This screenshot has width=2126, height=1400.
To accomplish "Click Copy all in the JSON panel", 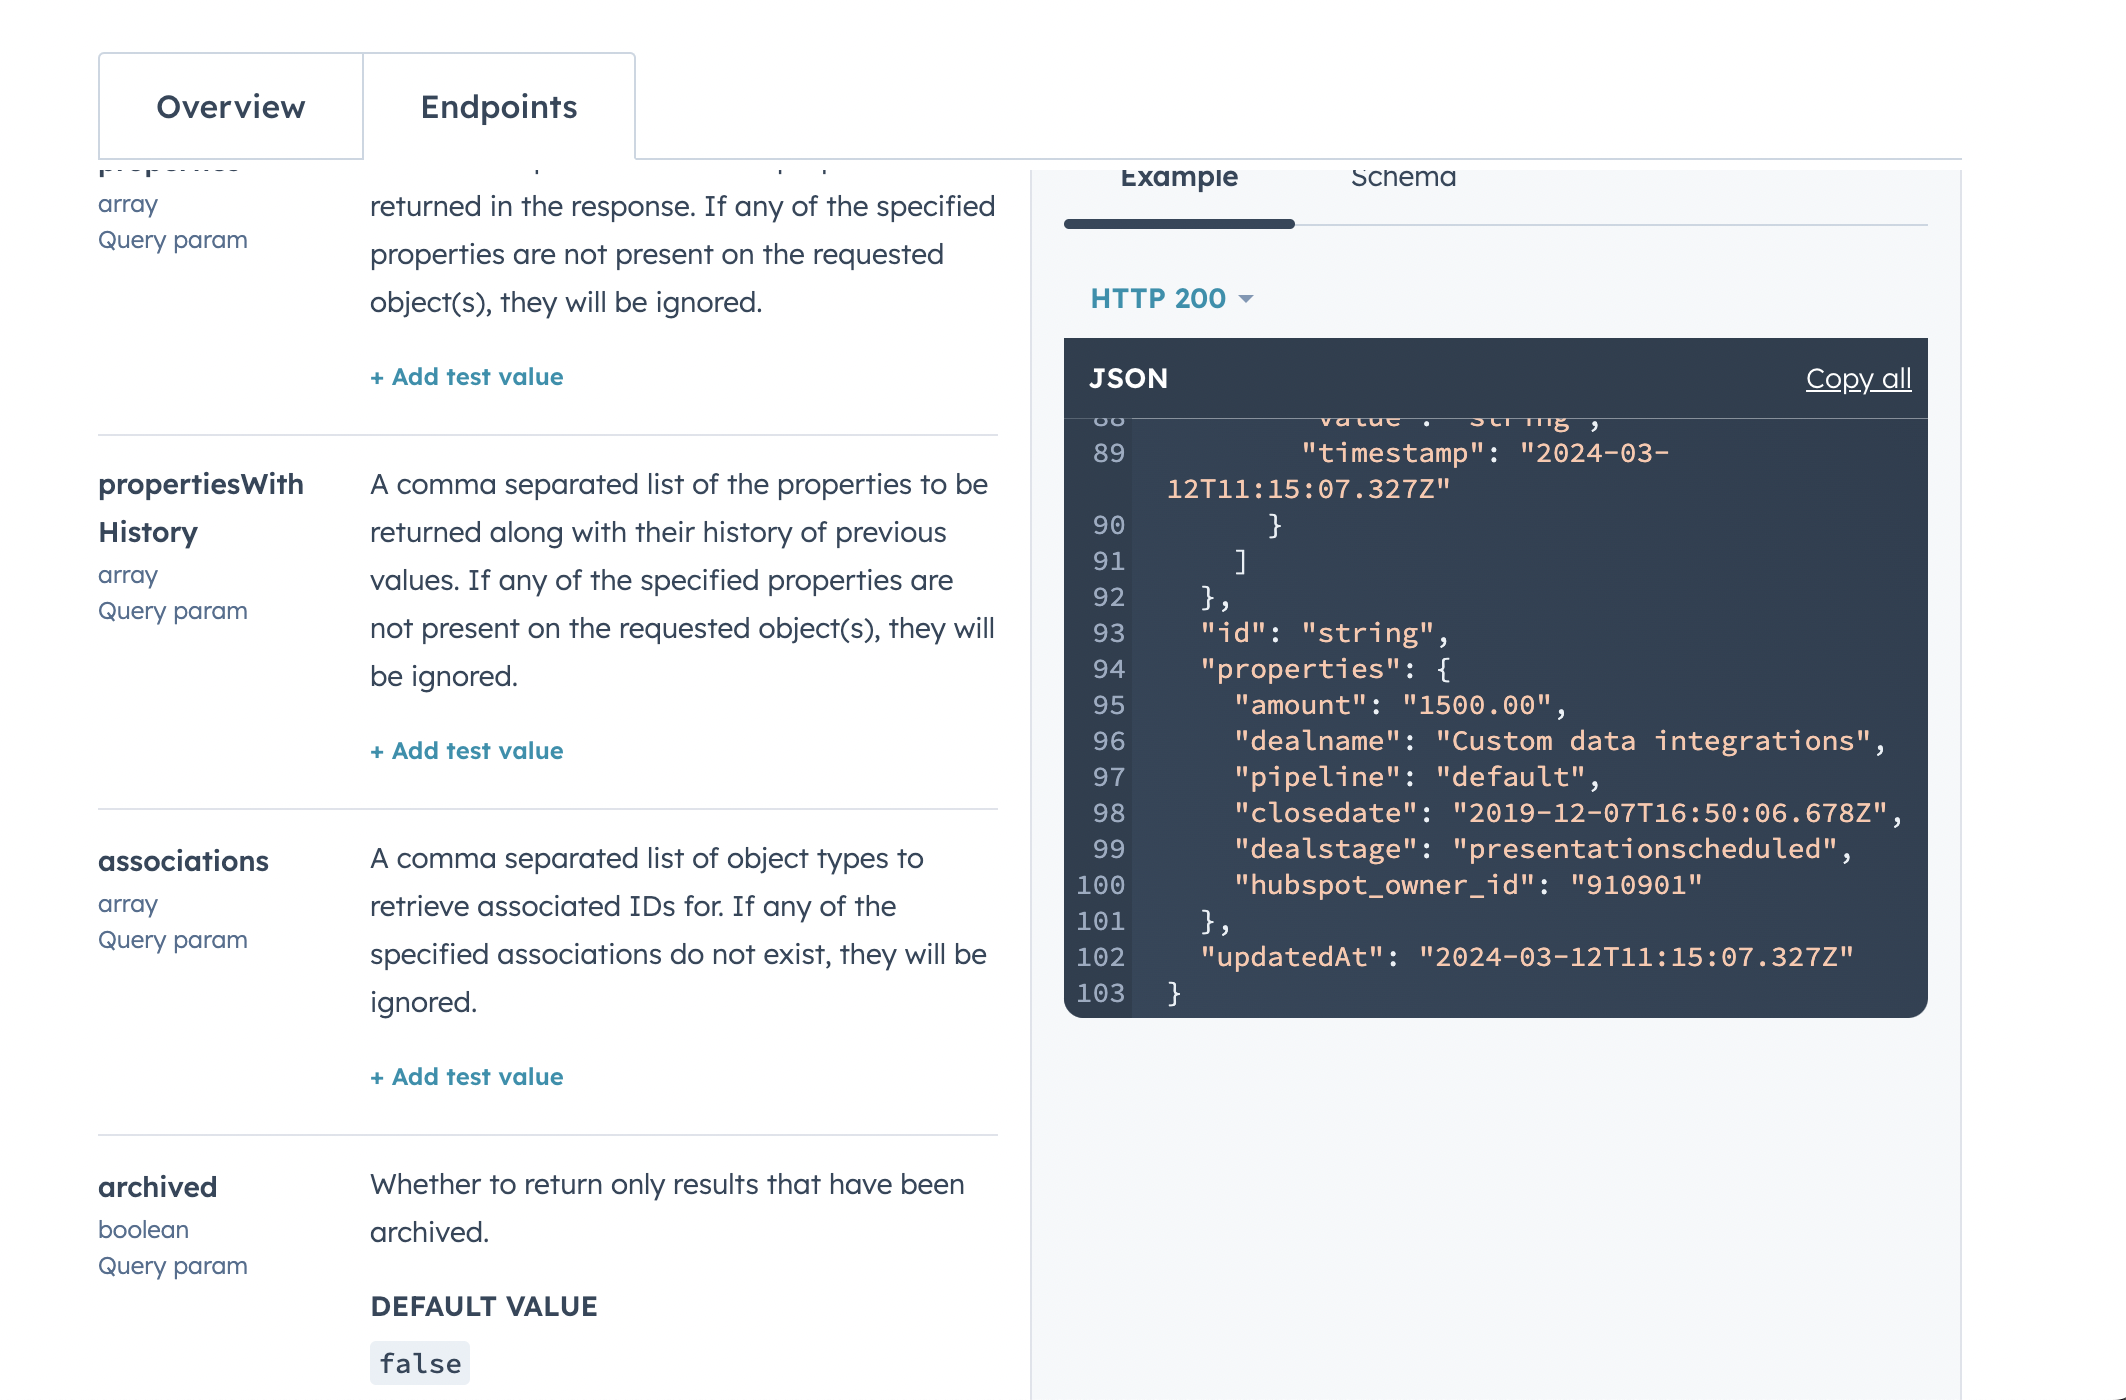I will click(1858, 379).
